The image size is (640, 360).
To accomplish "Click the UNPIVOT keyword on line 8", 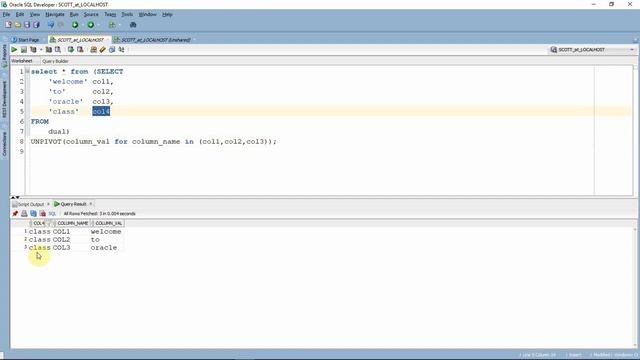I will (46, 142).
